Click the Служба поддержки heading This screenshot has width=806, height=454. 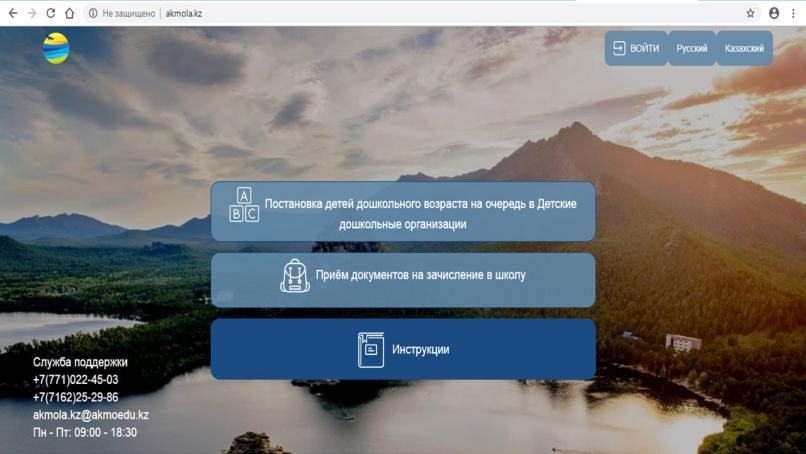click(80, 362)
